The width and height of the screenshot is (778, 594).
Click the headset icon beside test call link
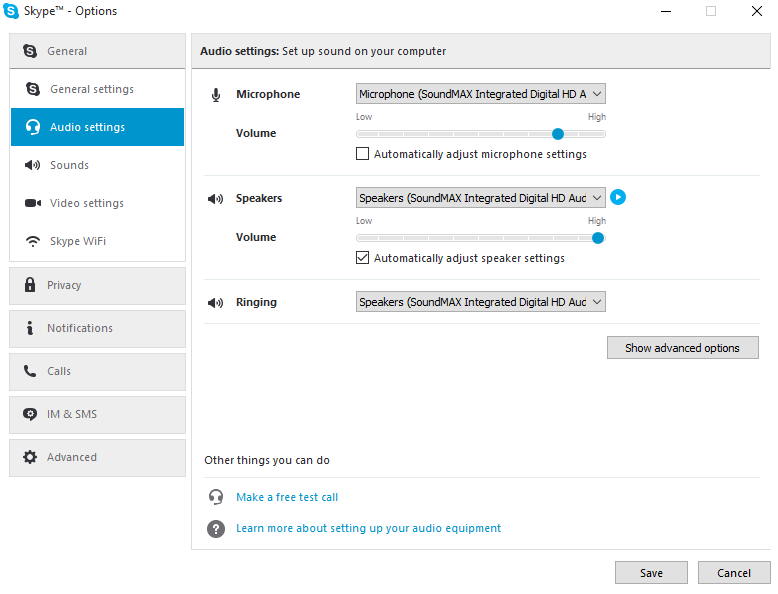pyautogui.click(x=216, y=497)
